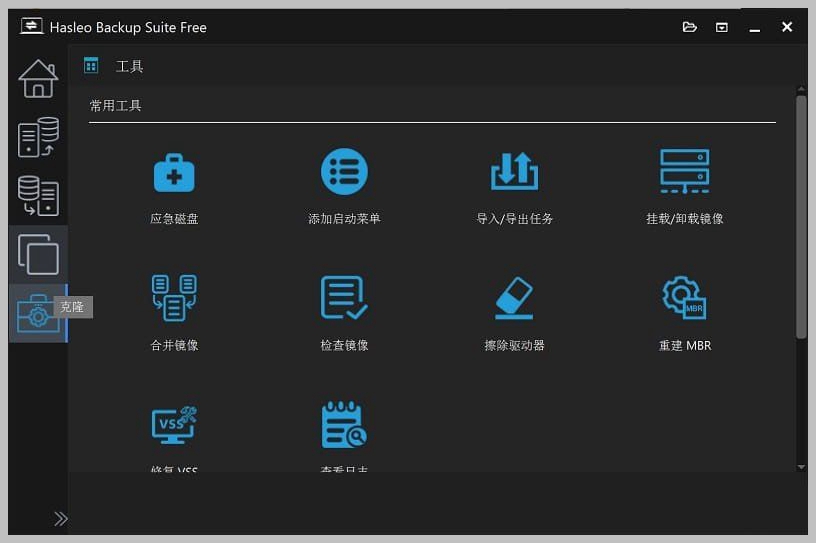Switch to the Backup sidebar tab
The image size is (816, 543).
point(38,138)
